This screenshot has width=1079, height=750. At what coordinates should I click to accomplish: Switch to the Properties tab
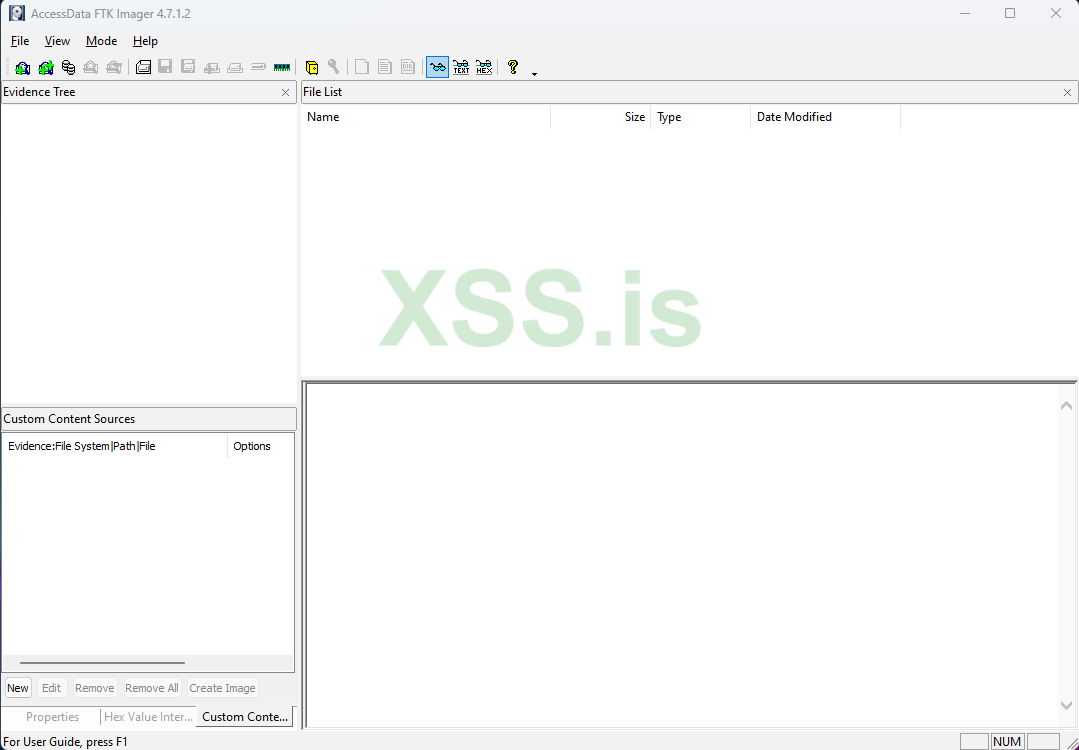click(52, 717)
